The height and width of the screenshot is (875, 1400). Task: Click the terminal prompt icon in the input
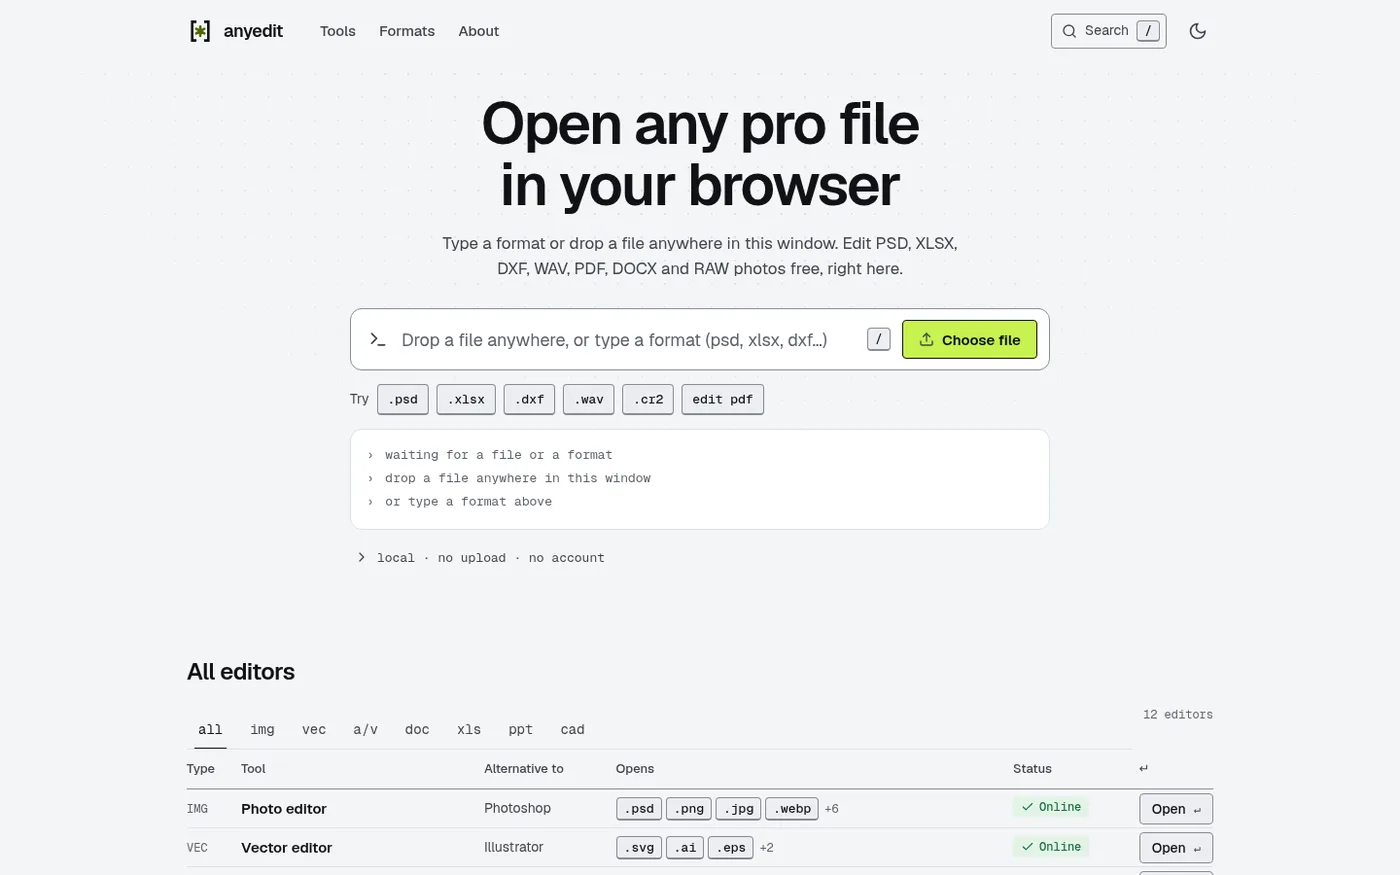tap(378, 340)
